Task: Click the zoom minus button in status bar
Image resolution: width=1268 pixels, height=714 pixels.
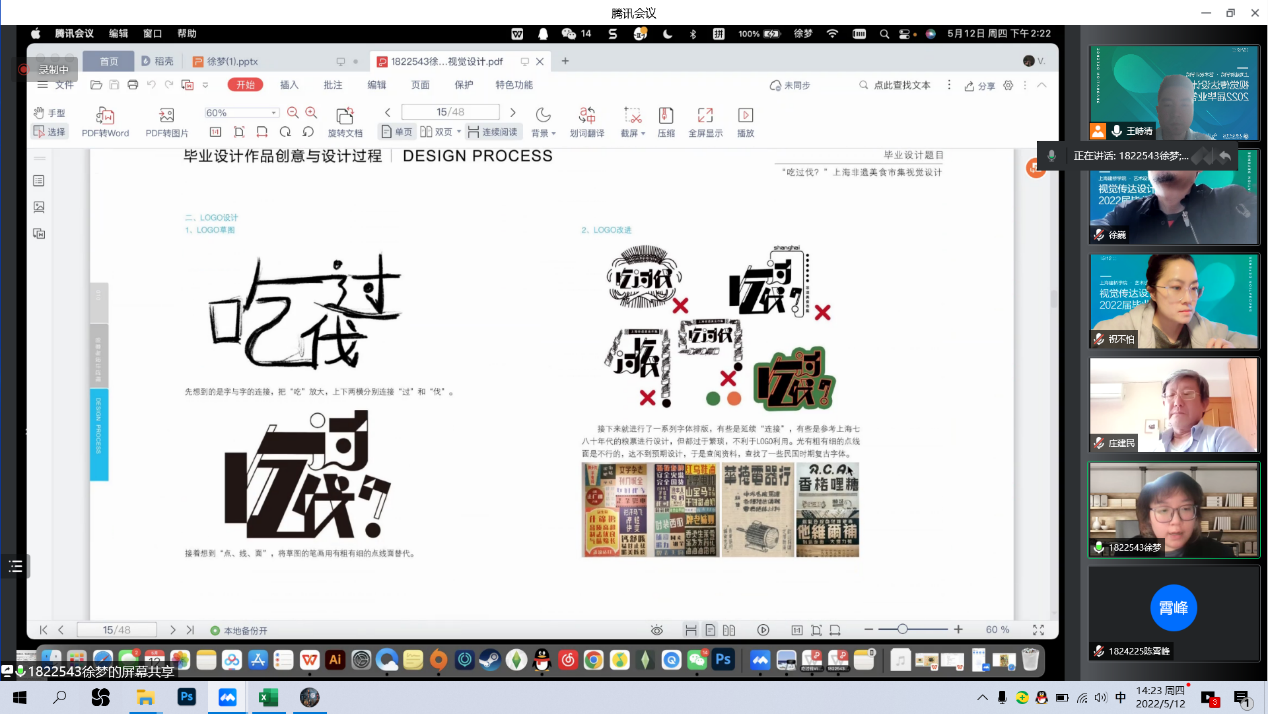Action: pos(869,630)
